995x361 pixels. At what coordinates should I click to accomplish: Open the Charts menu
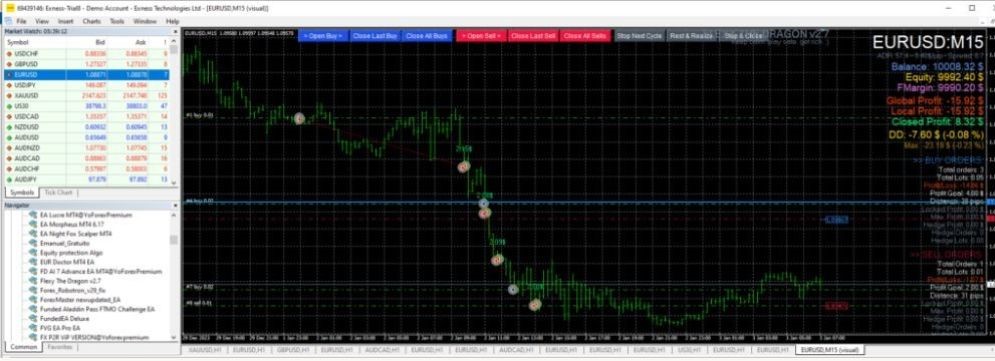[91, 21]
